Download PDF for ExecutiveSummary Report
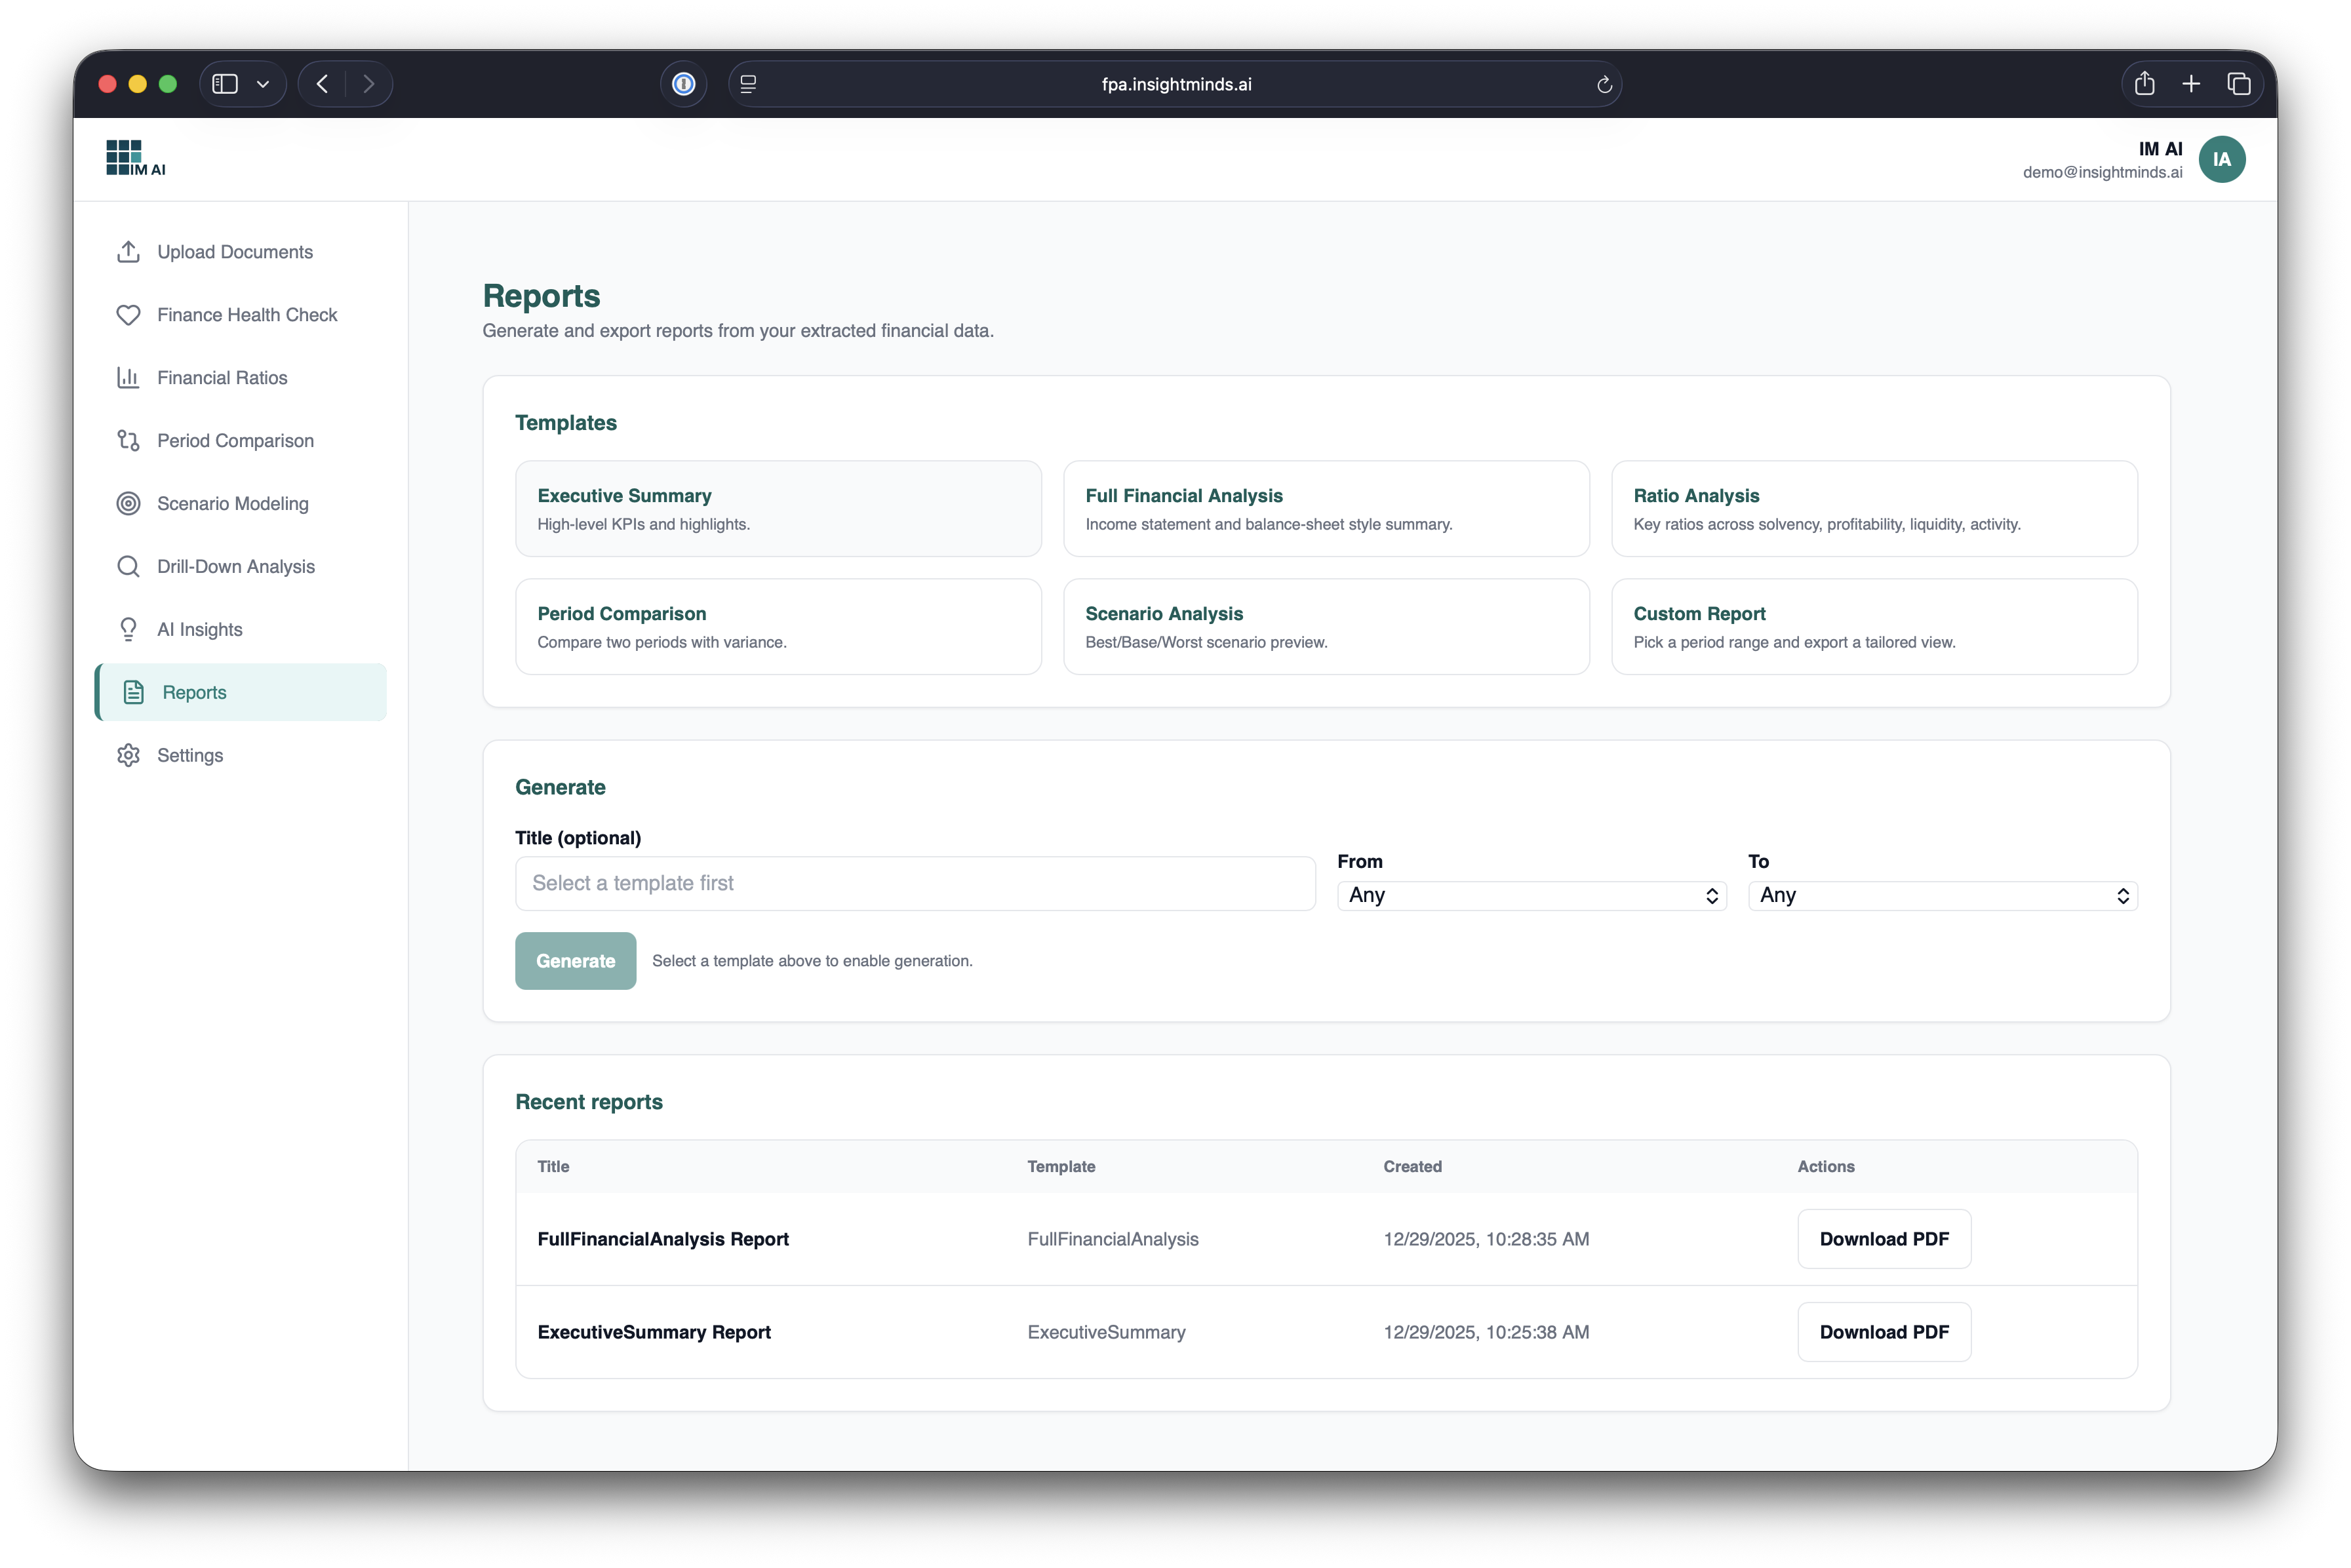 click(1883, 1332)
